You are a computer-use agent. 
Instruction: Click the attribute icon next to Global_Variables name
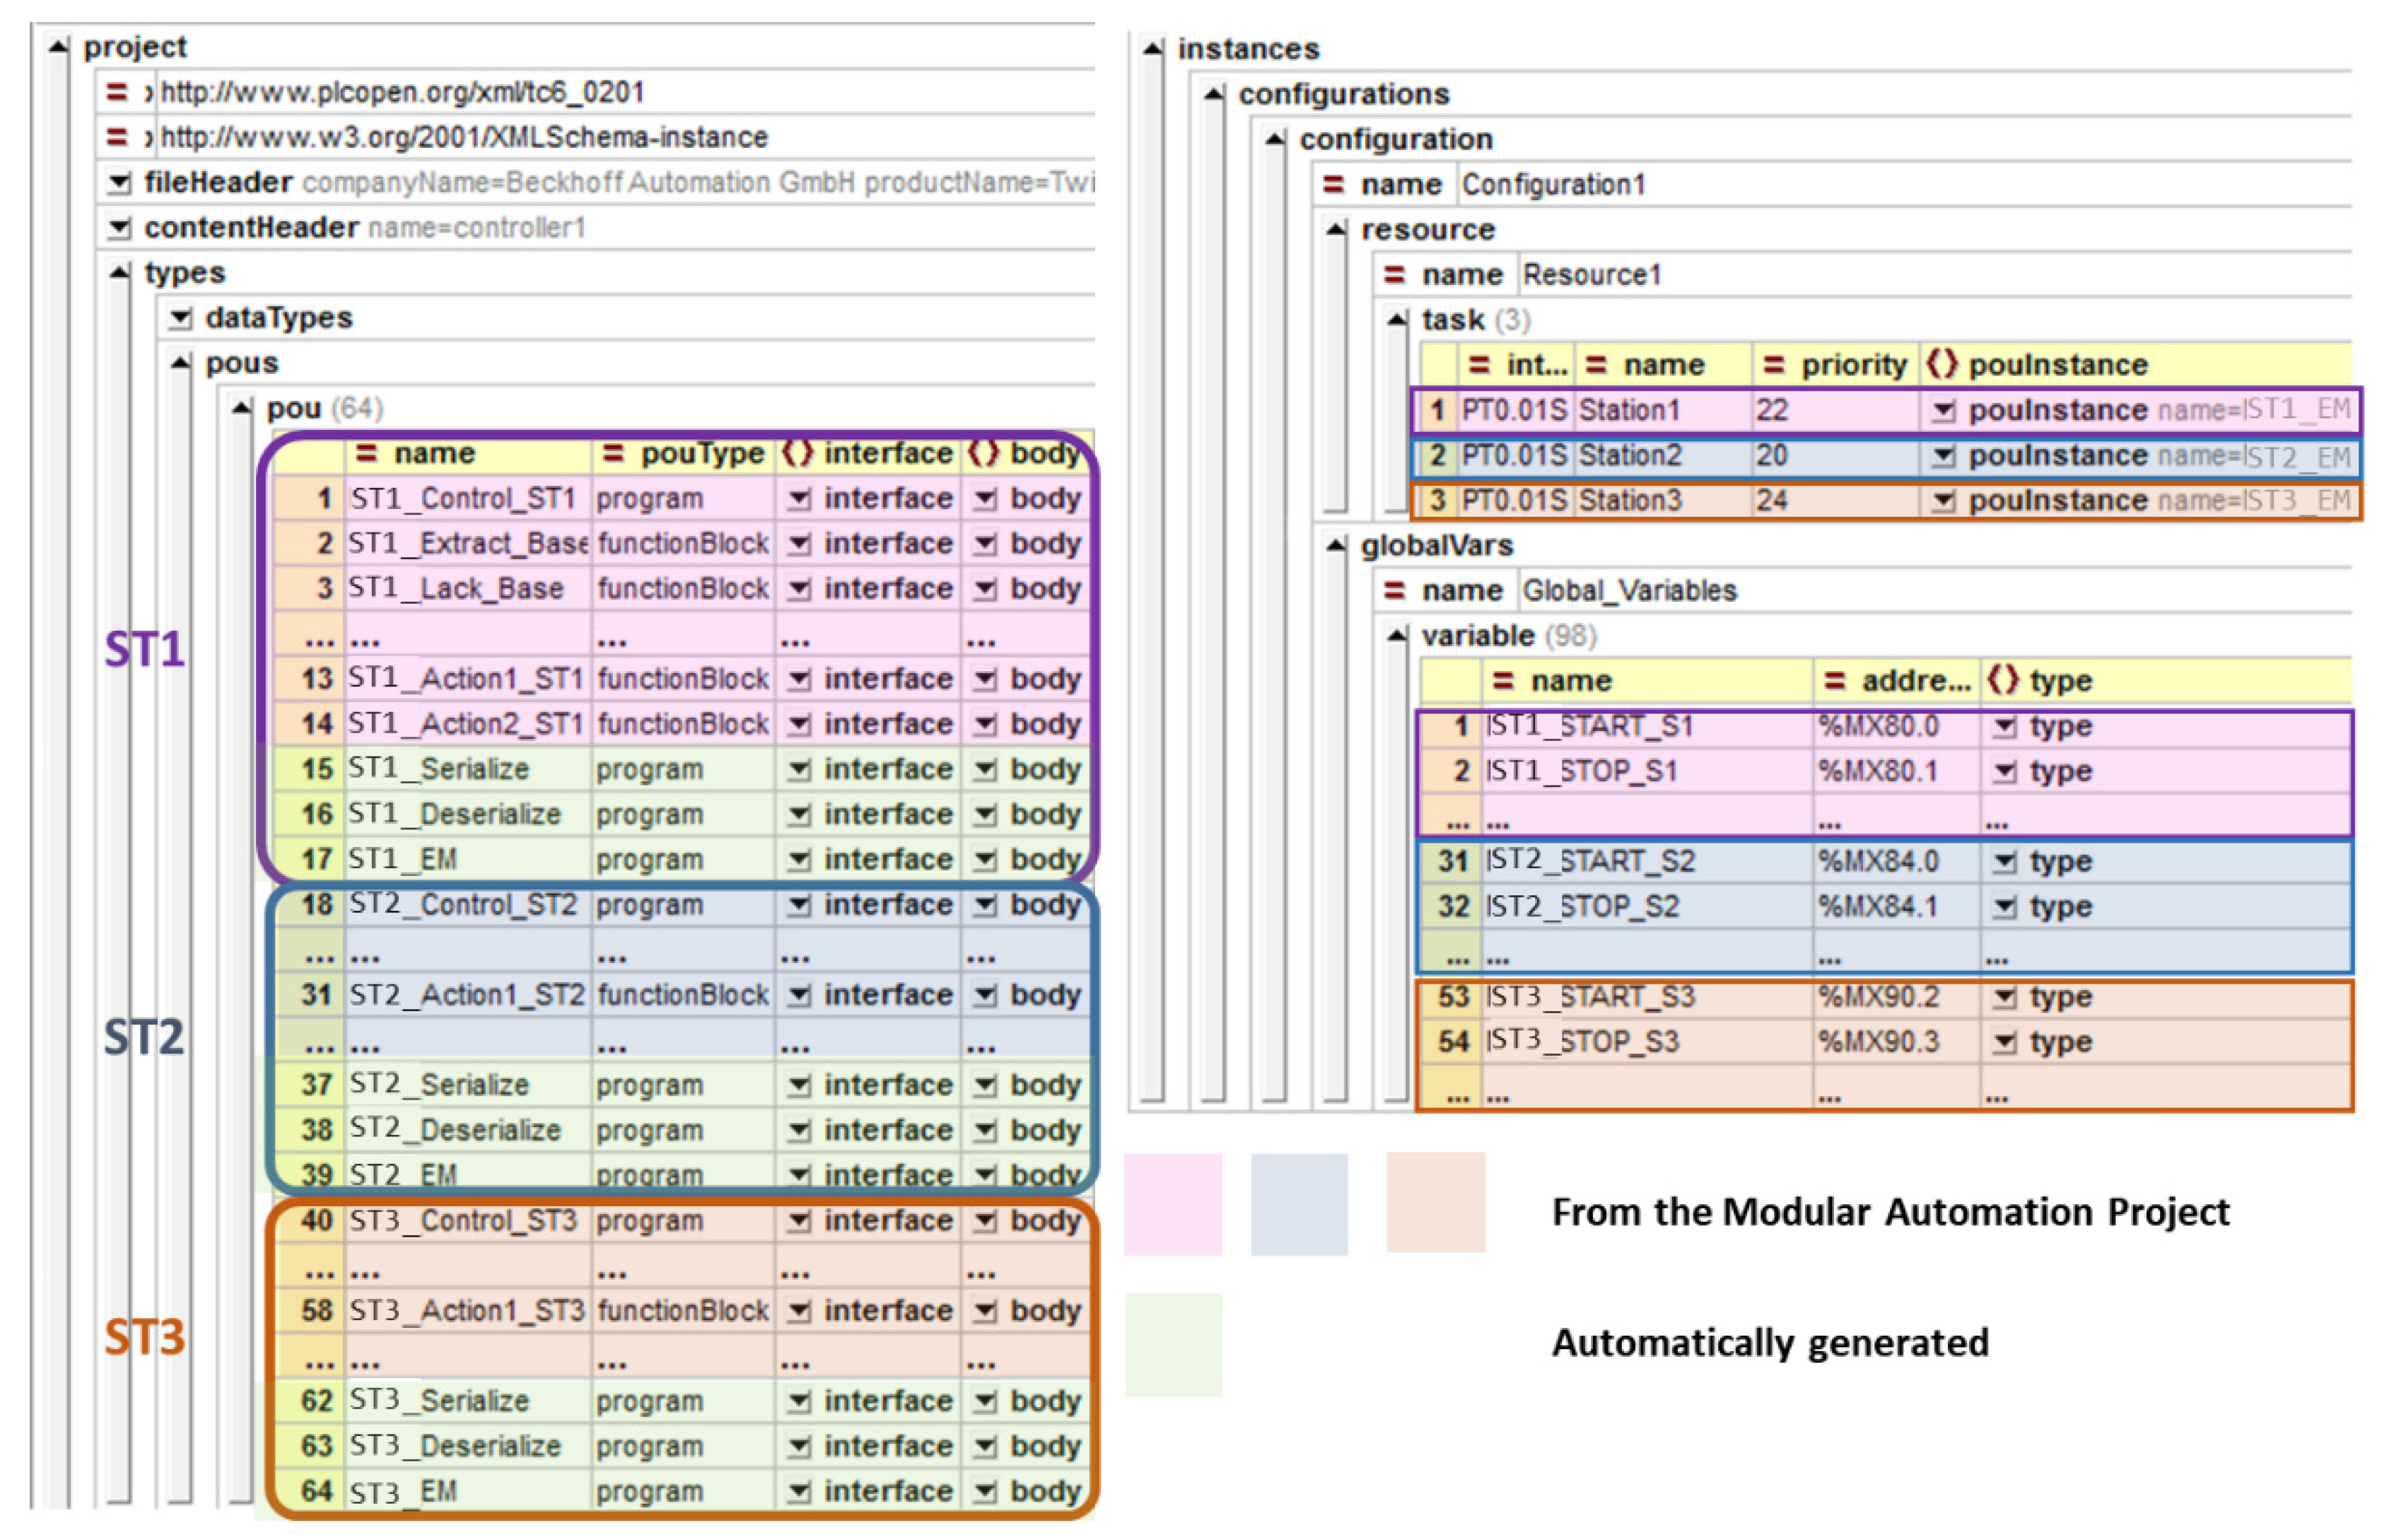coord(1394,590)
